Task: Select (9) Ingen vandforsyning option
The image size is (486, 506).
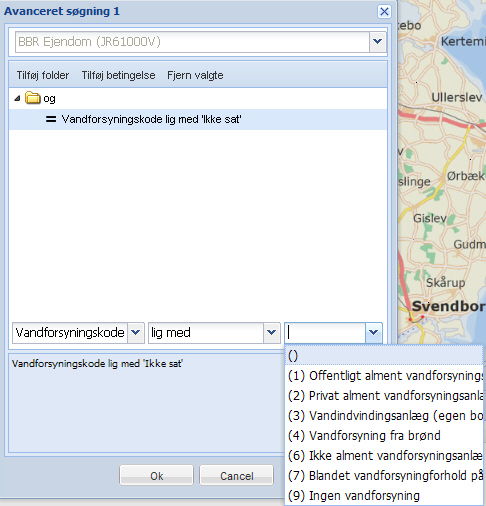Action: pyautogui.click(x=384, y=496)
